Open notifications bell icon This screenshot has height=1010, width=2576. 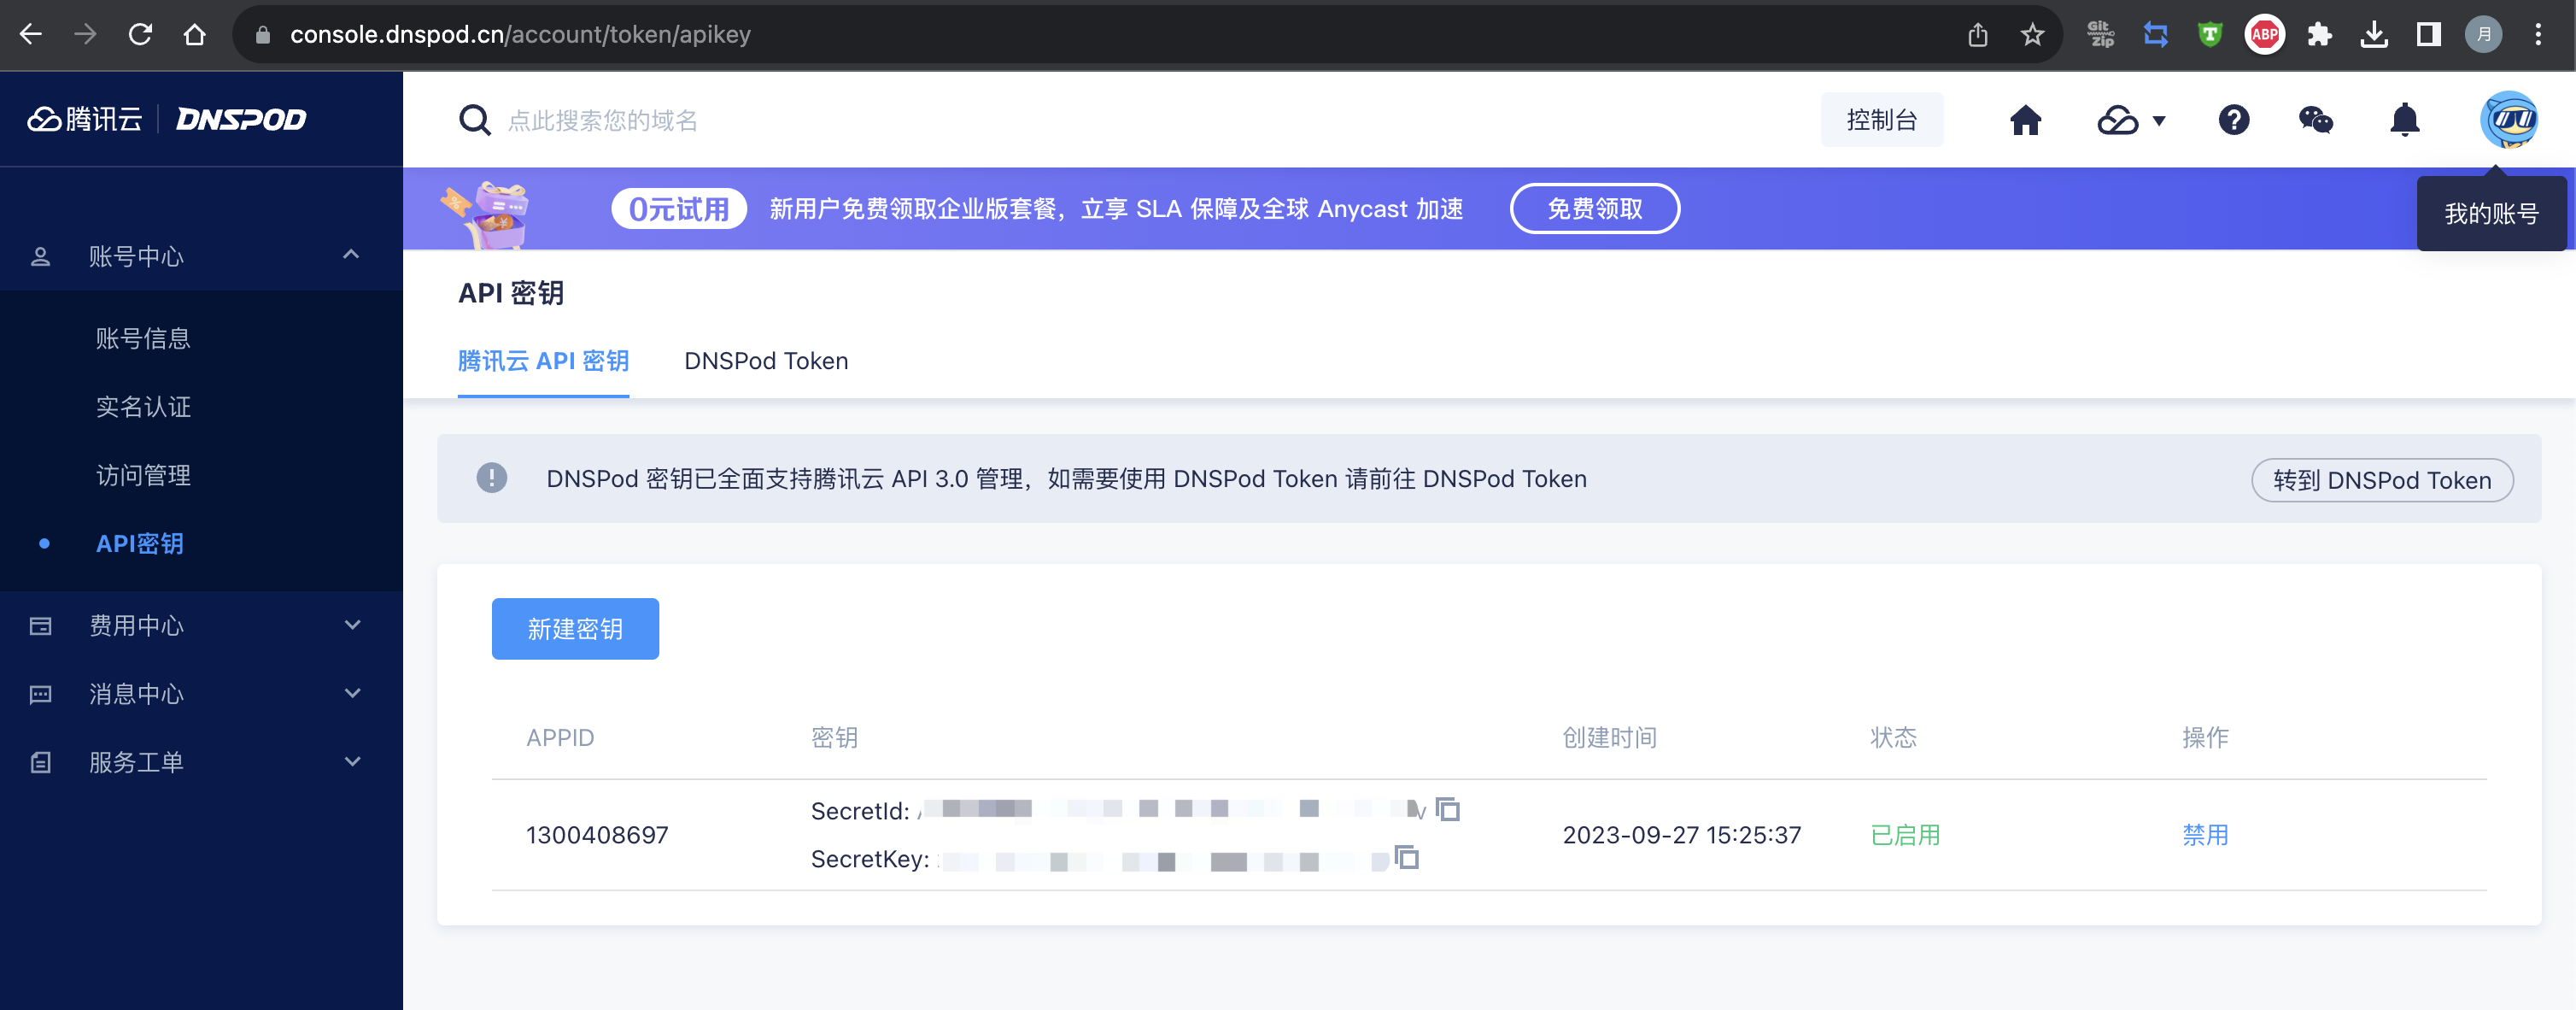coord(2404,120)
